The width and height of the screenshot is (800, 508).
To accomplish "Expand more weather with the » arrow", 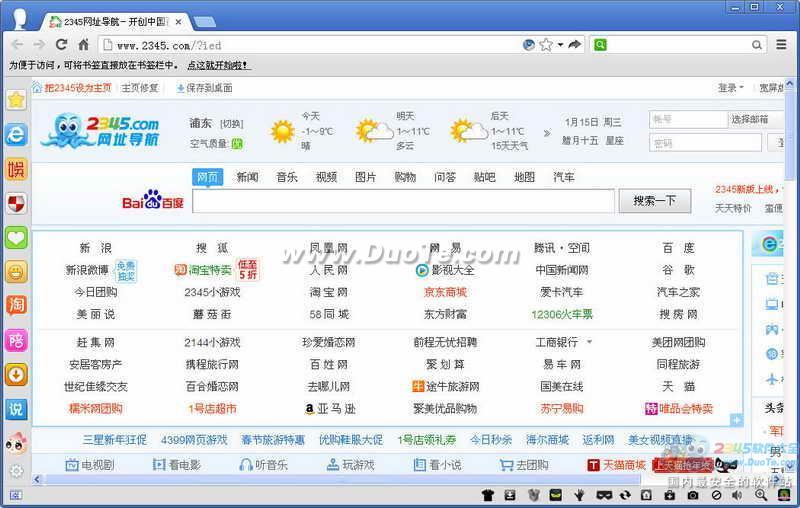I will point(547,133).
